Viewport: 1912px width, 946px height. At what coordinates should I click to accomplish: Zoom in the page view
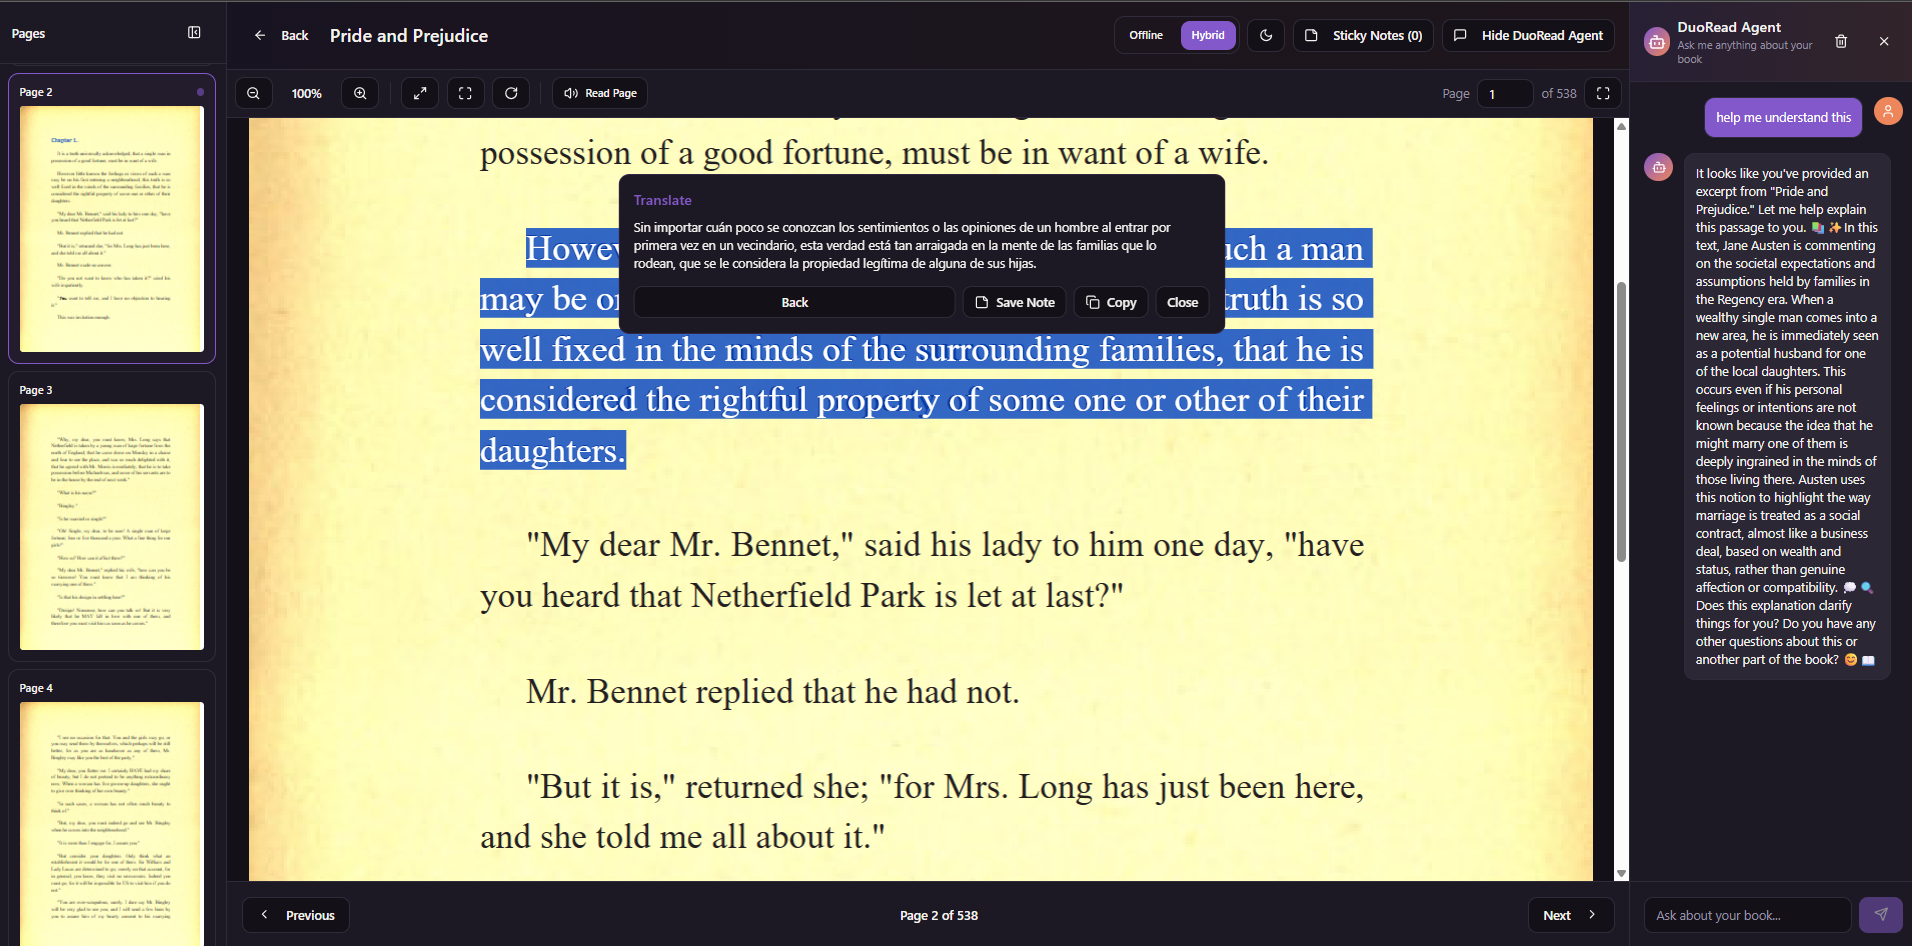click(x=360, y=93)
